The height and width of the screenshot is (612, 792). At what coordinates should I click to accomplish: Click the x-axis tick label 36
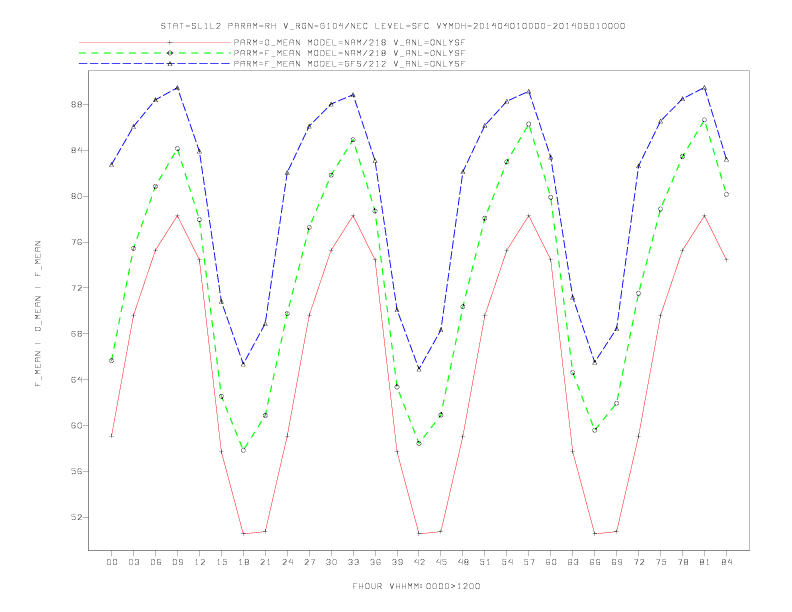click(x=375, y=562)
